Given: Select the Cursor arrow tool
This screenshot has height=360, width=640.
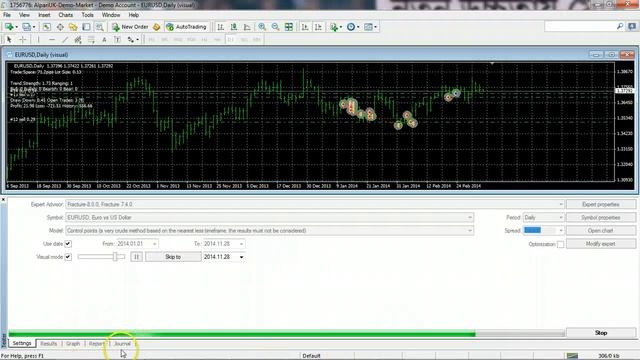Looking at the screenshot, I should pos(9,40).
